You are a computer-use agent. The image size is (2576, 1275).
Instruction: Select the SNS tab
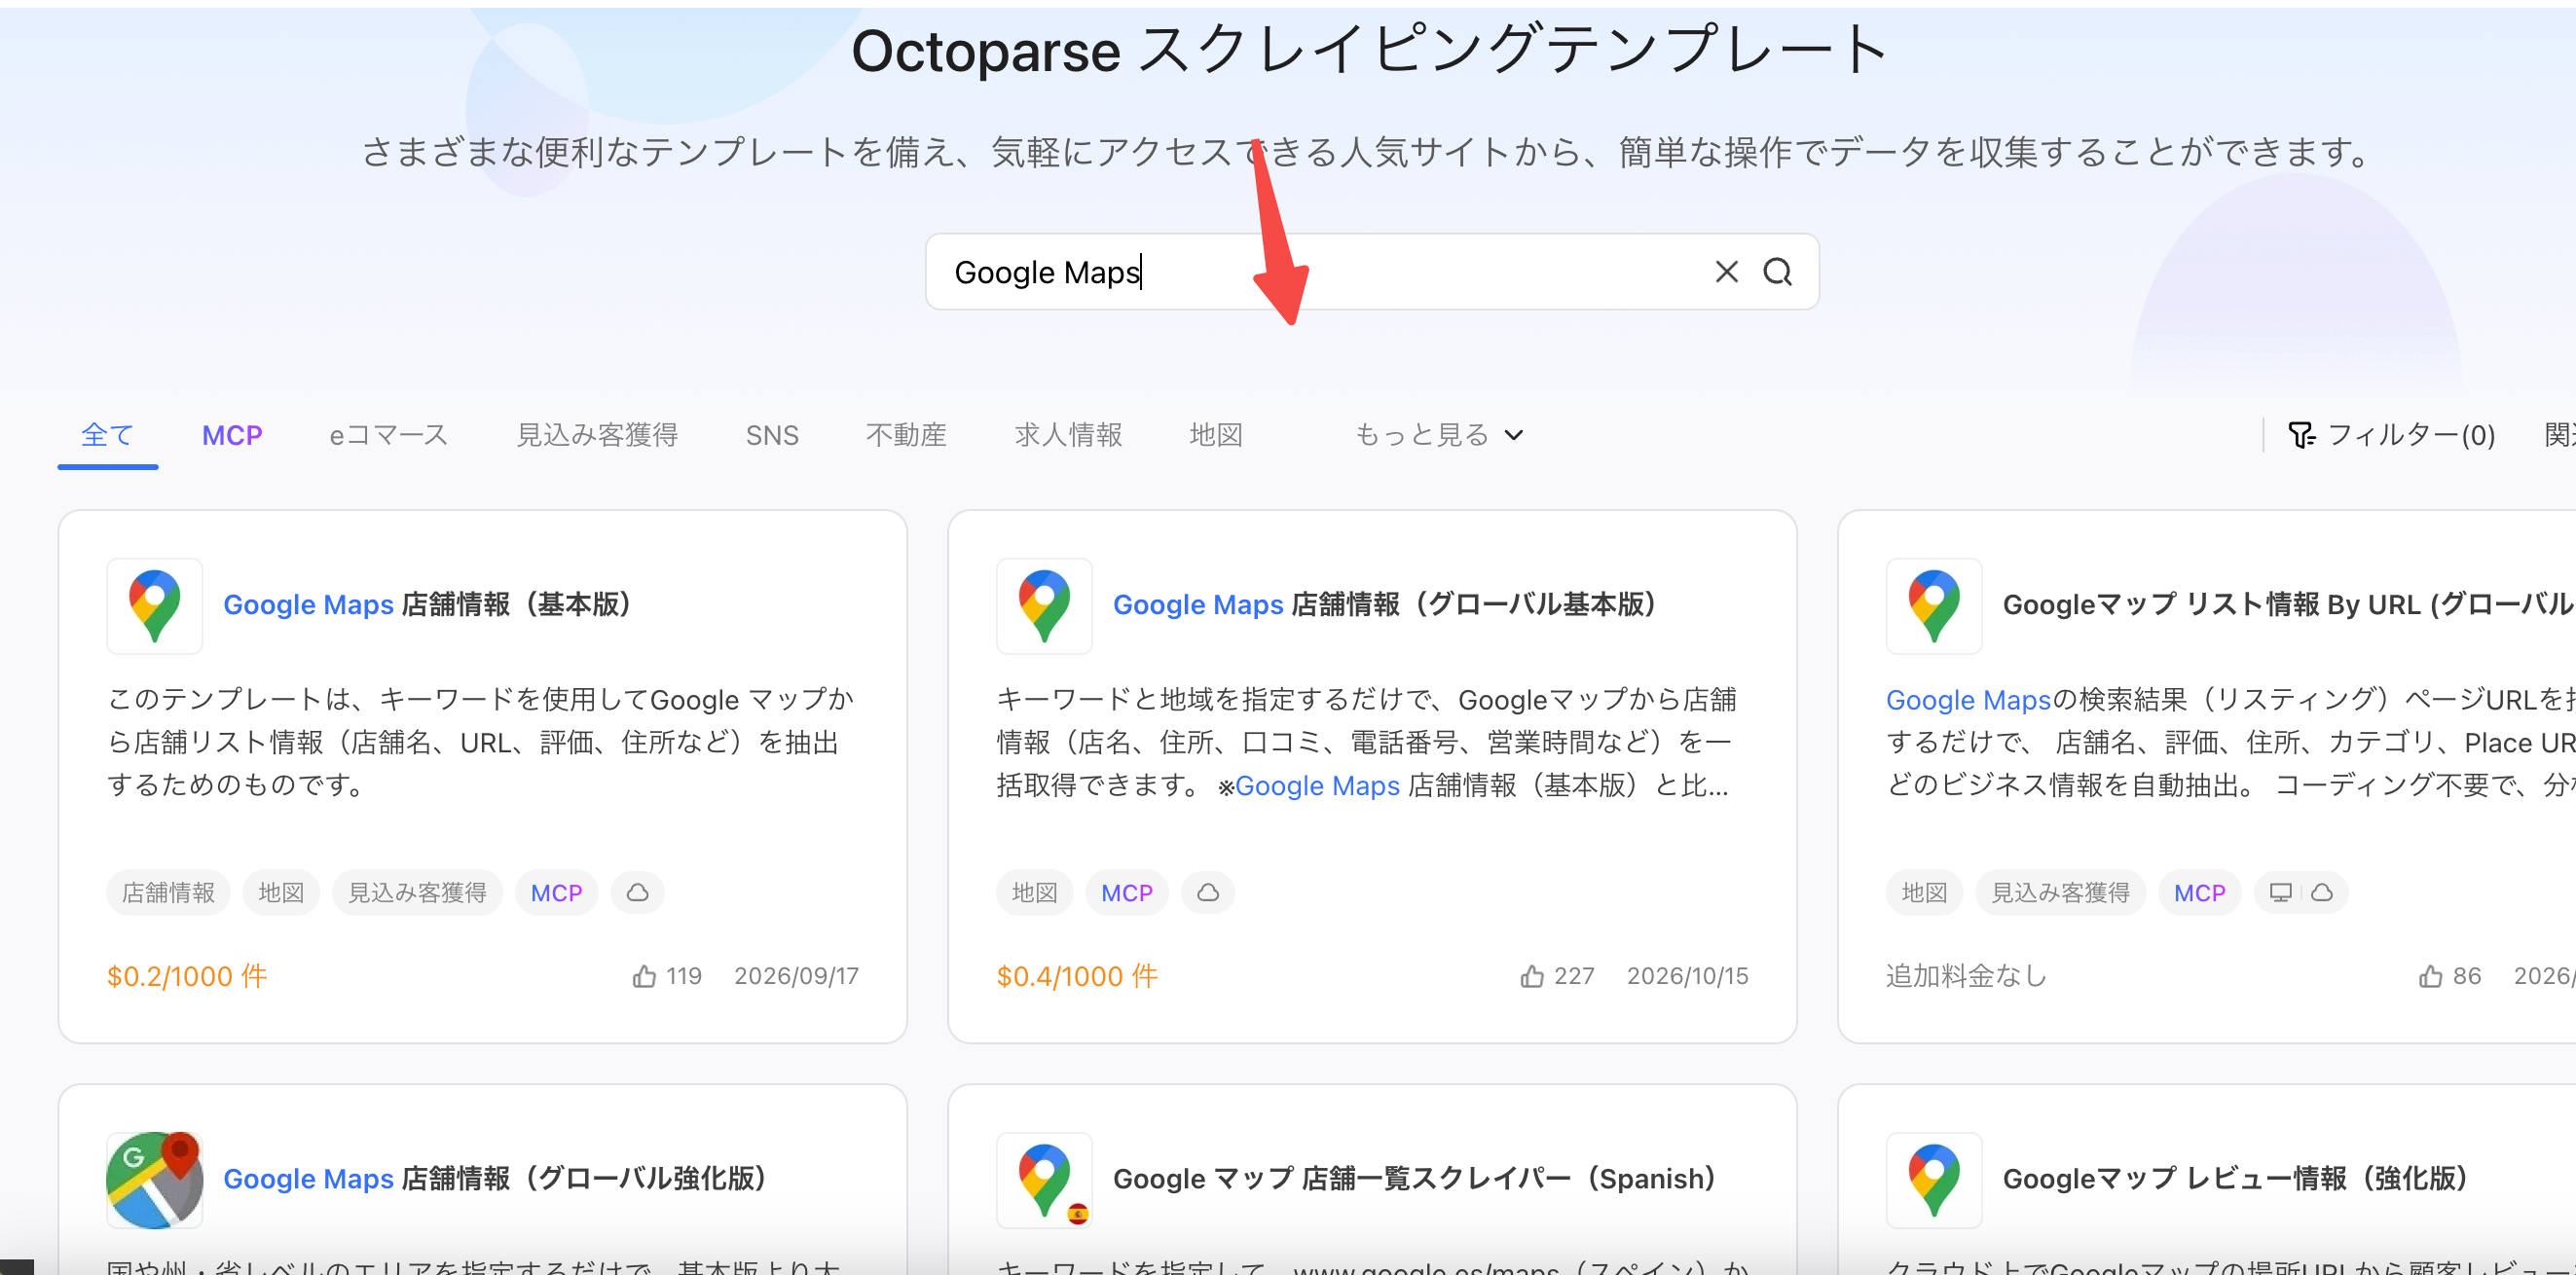click(x=772, y=435)
